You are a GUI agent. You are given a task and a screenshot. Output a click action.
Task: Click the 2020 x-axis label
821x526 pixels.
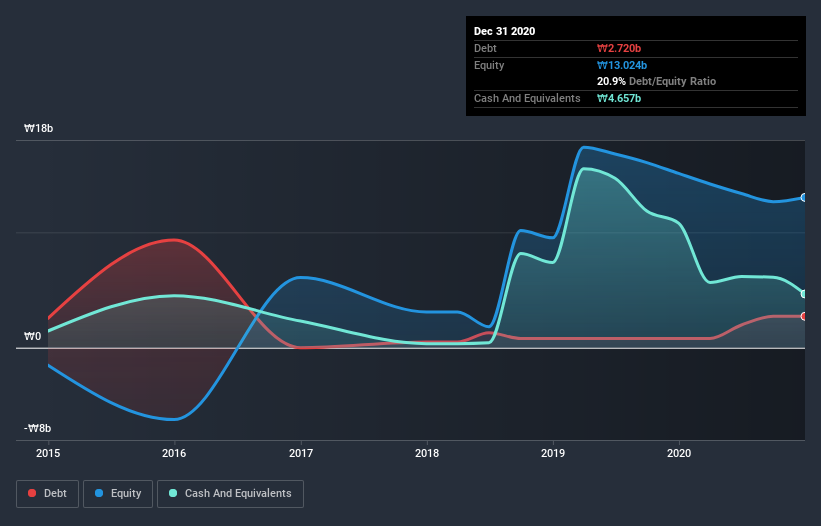(x=679, y=453)
